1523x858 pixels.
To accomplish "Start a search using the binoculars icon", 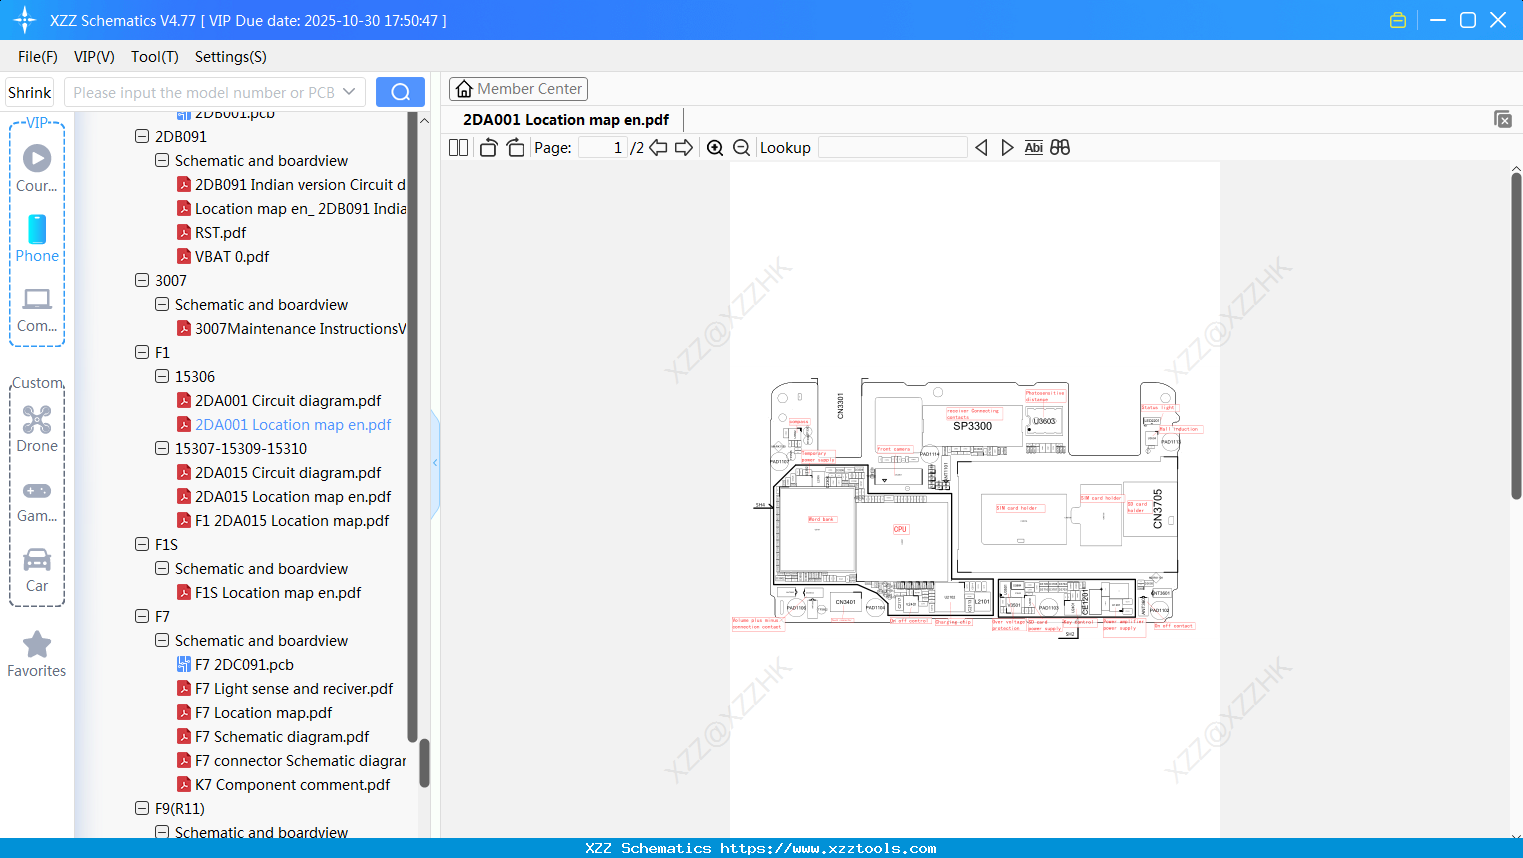I will (1060, 147).
